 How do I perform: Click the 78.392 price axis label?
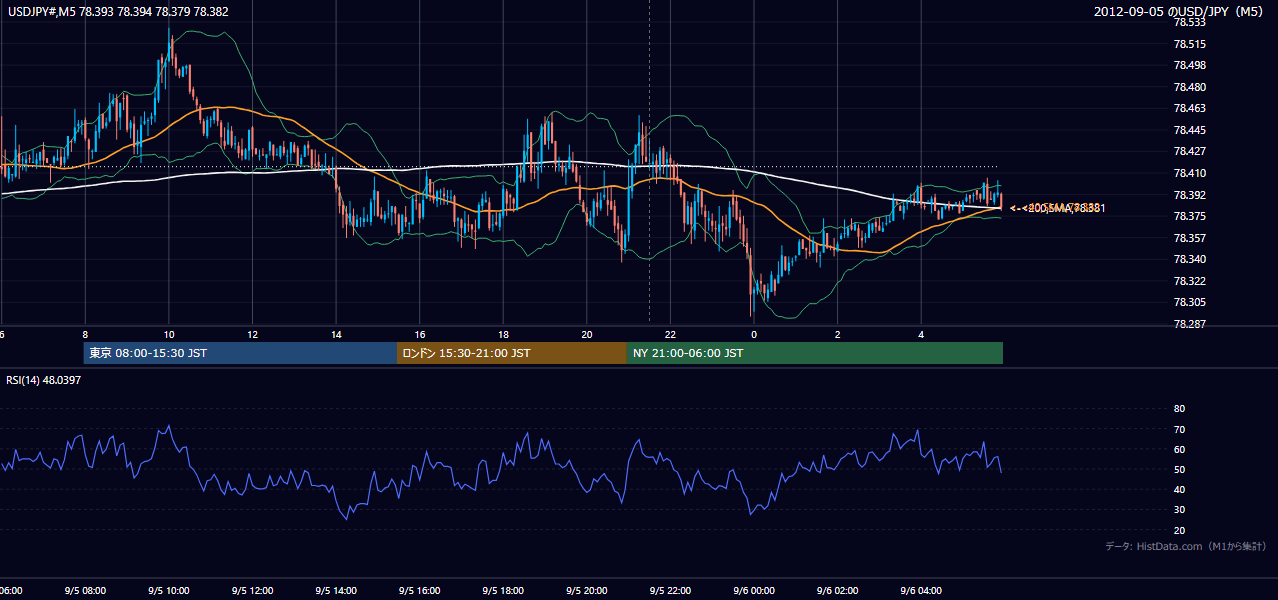(x=1189, y=195)
